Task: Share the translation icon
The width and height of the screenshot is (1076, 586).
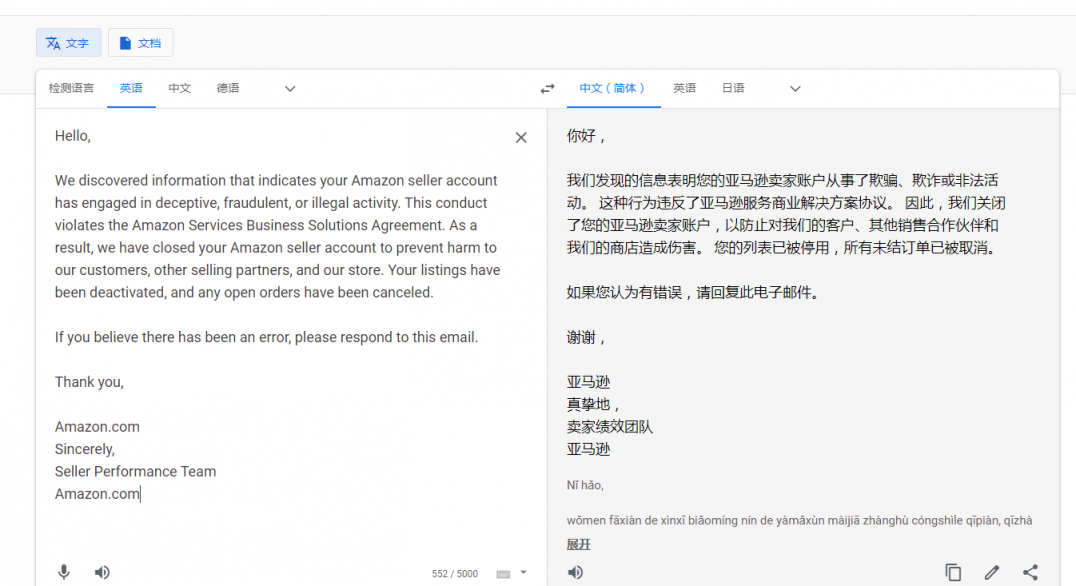Action: pyautogui.click(x=1030, y=572)
